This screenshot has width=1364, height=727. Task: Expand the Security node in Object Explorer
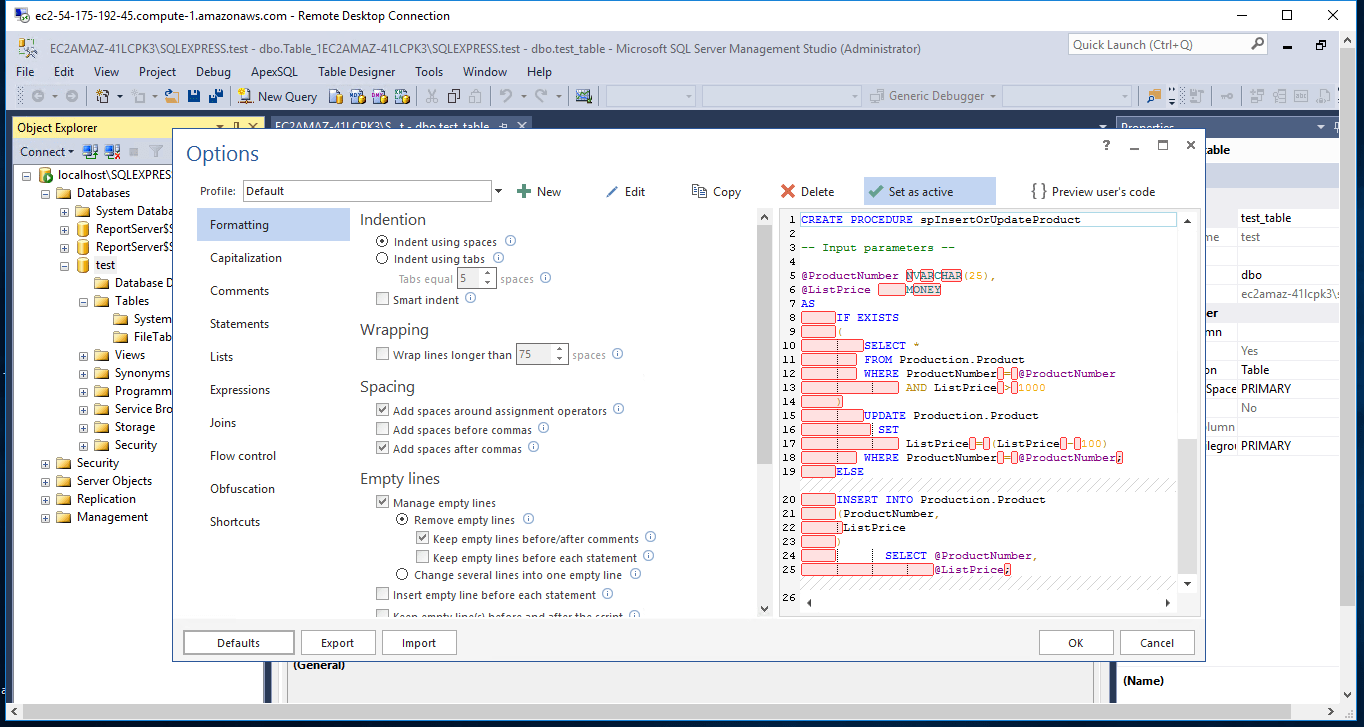pyautogui.click(x=45, y=463)
